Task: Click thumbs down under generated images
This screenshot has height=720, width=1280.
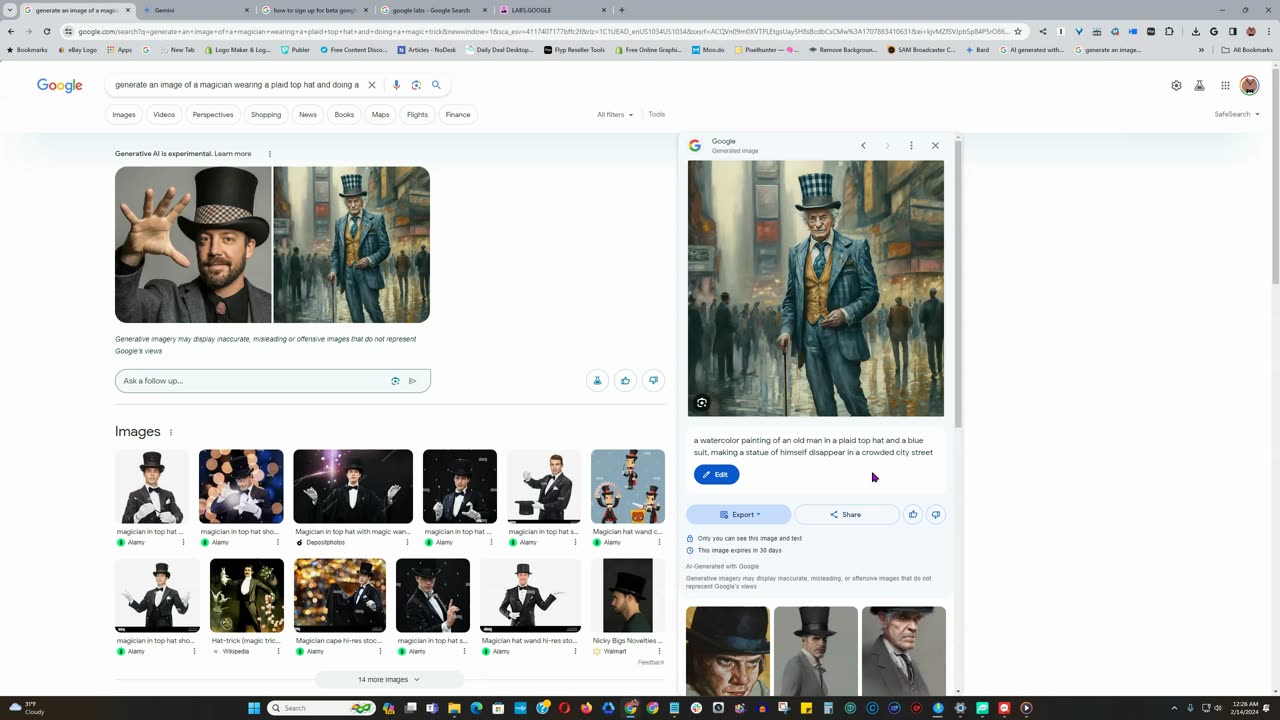Action: coord(653,380)
